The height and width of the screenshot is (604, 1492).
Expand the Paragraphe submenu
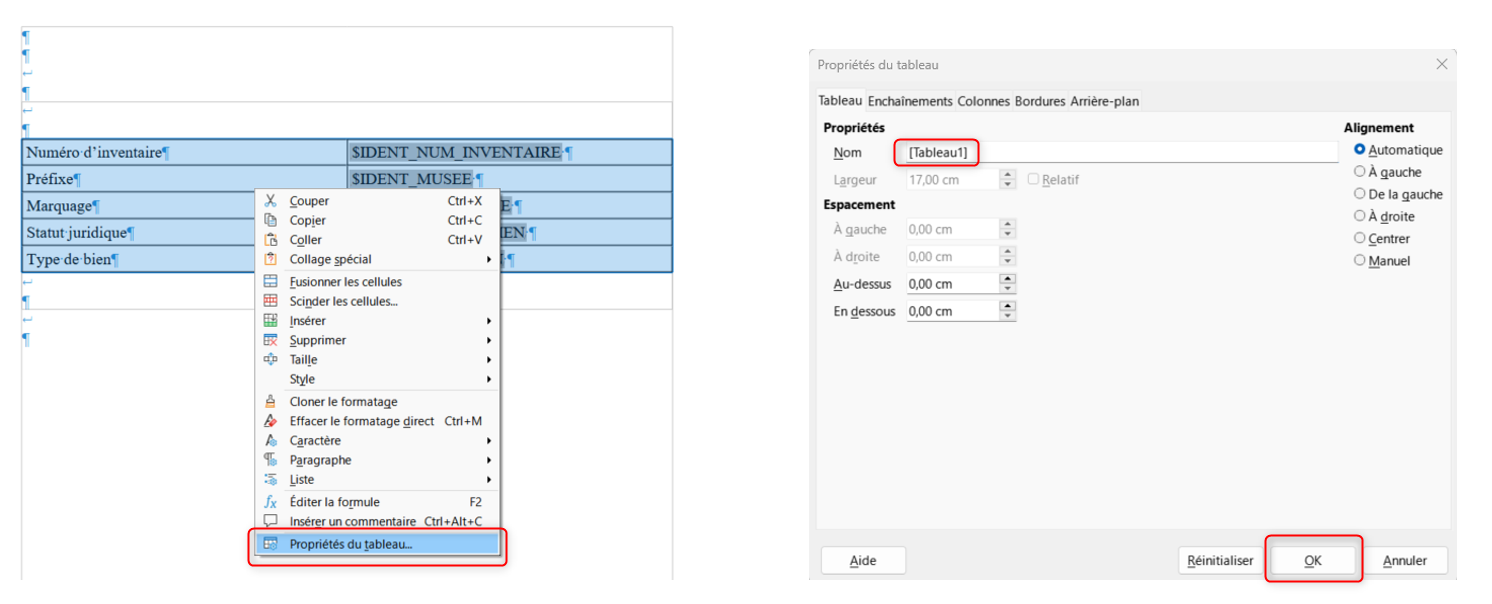pos(489,460)
